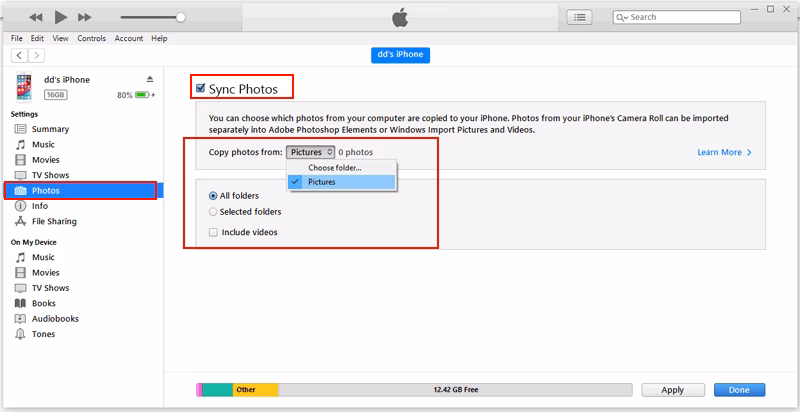Enable the Include videos checkbox
This screenshot has height=412, width=800.
[x=213, y=233]
